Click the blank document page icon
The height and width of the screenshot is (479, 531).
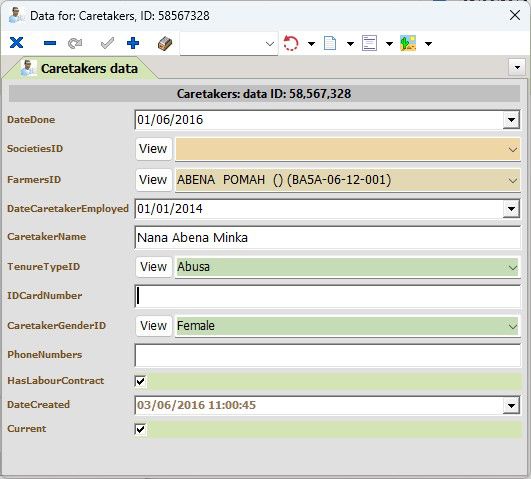pos(330,43)
